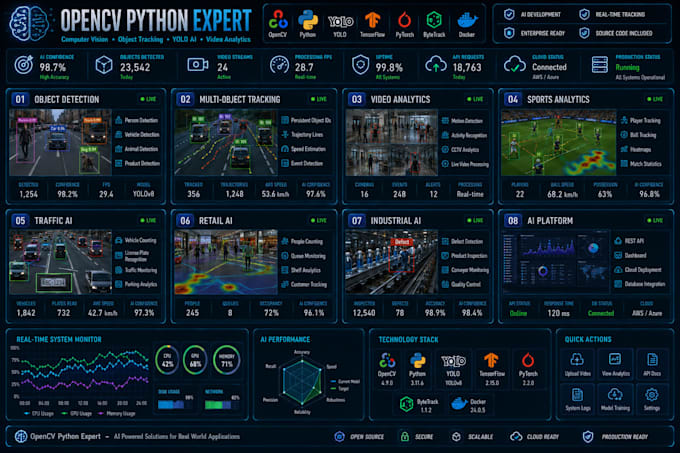Click Cloud Deployment item in AI Platform
The image size is (680, 453).
(638, 270)
